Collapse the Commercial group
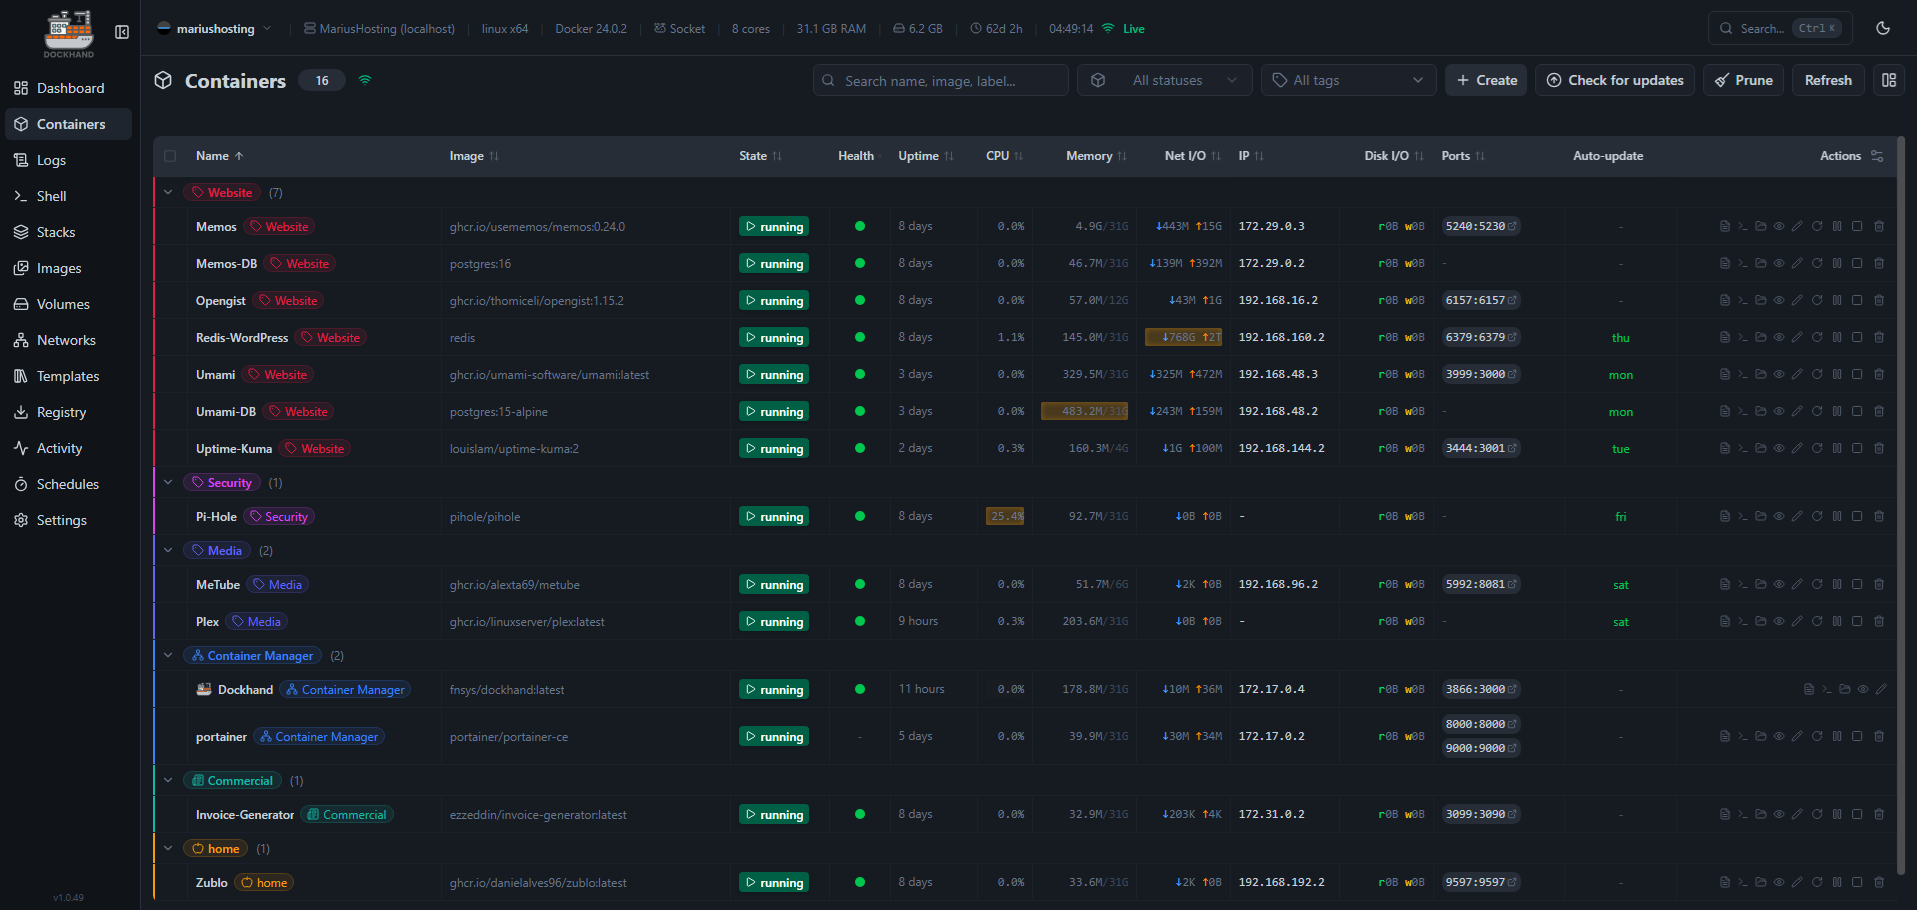The width and height of the screenshot is (1917, 910). tap(168, 781)
